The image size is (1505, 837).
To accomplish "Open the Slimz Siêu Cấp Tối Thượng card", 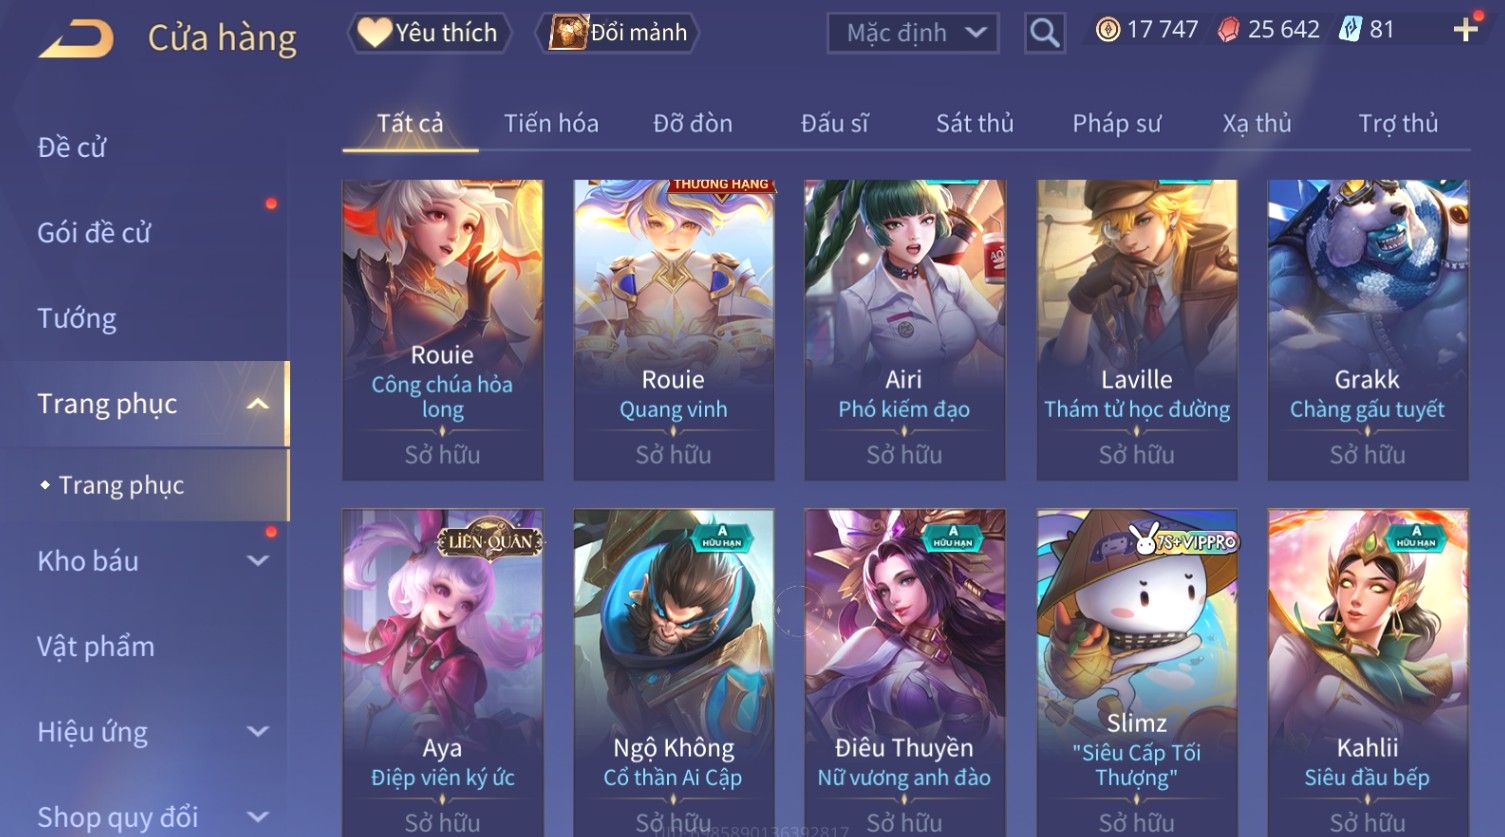I will click(1137, 672).
